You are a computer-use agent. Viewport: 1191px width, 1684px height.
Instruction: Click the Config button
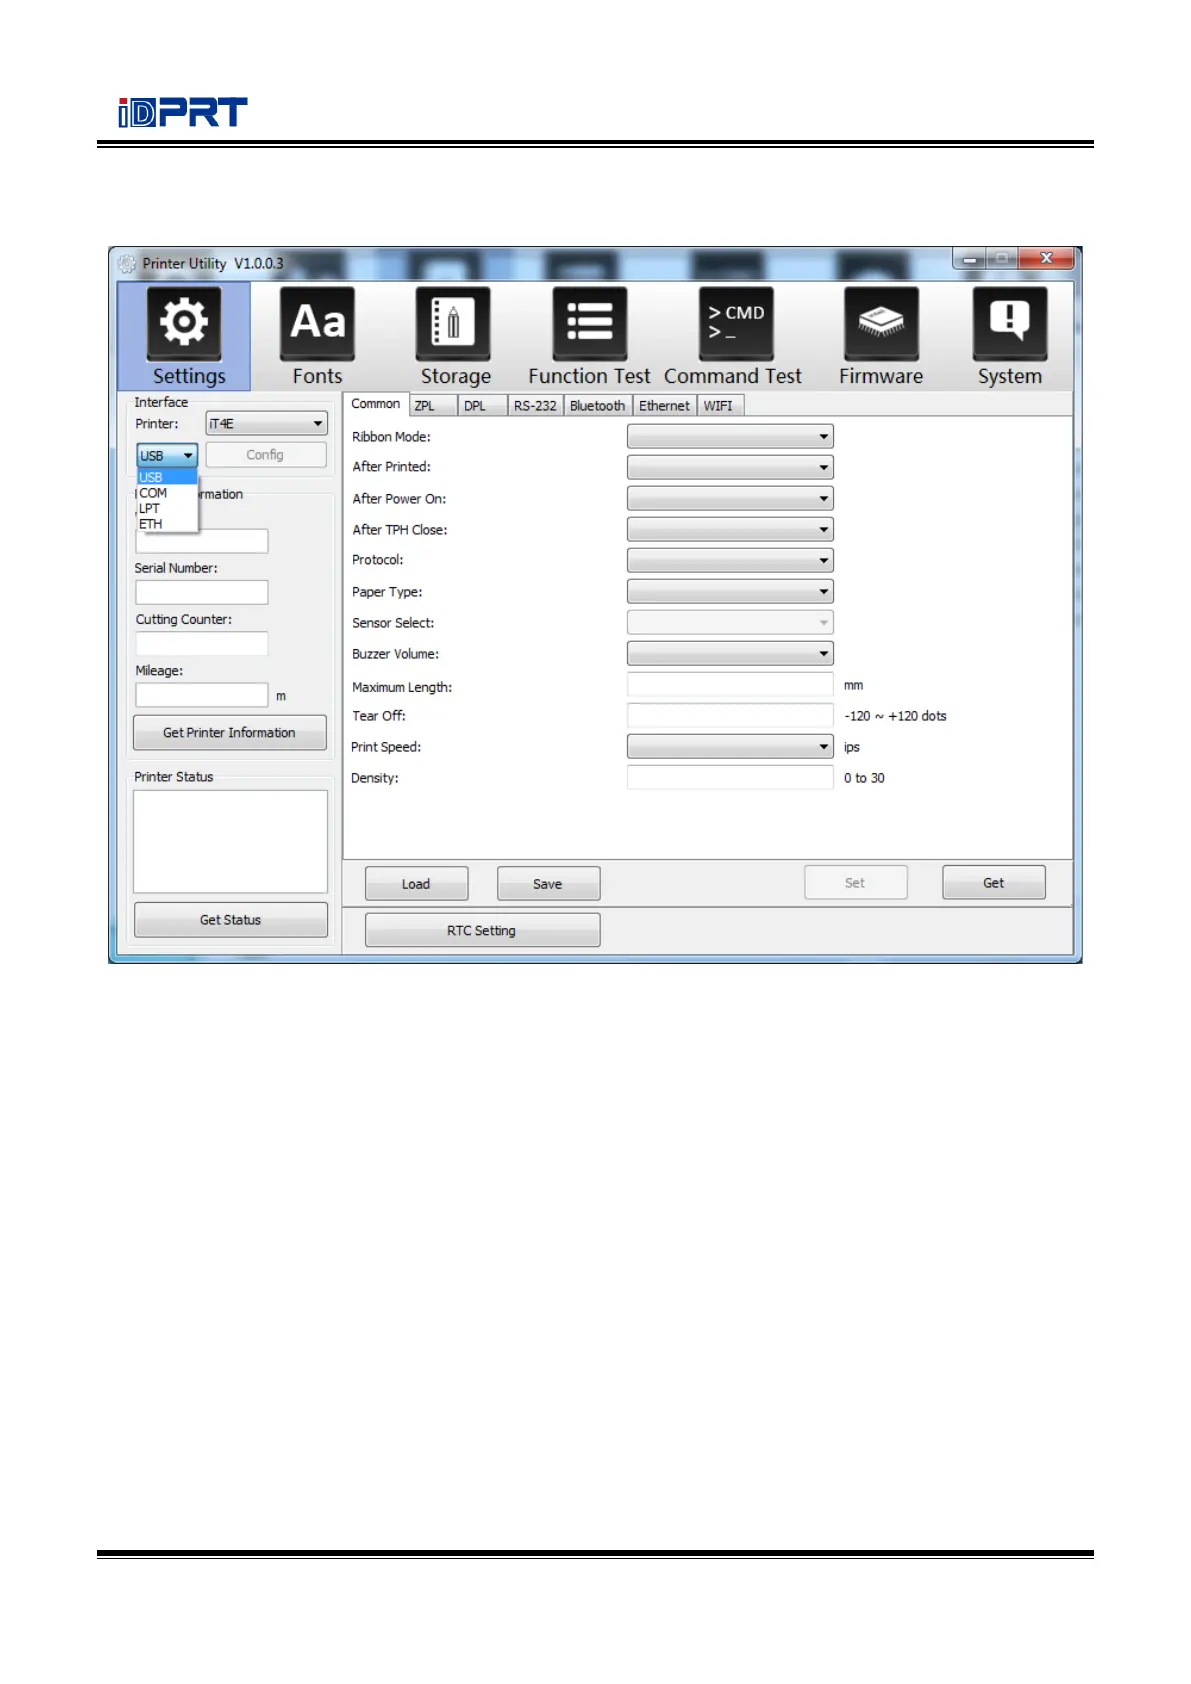[265, 455]
